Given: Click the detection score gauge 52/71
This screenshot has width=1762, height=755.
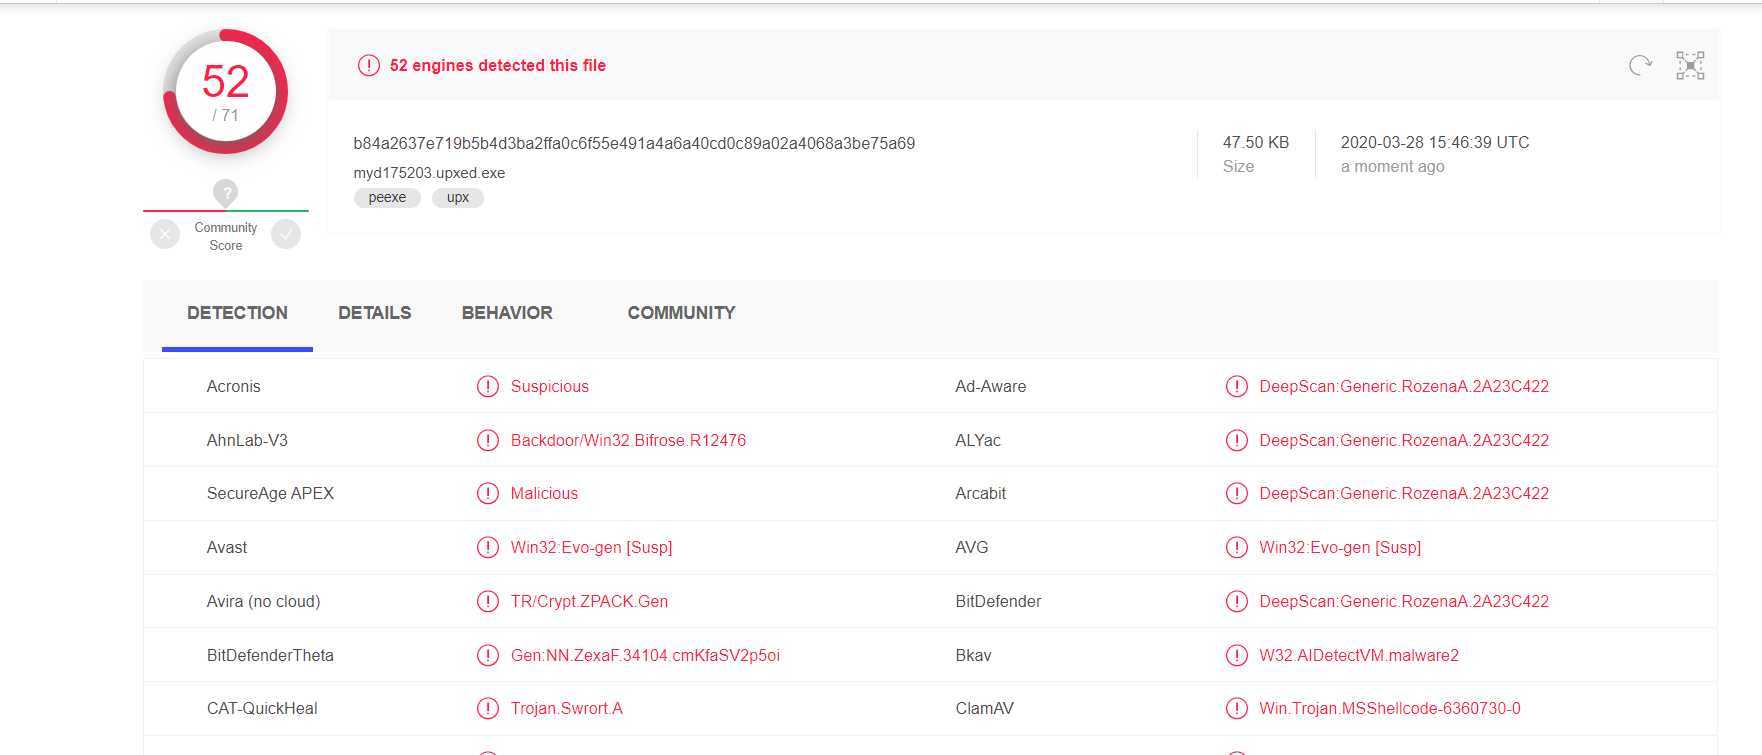Looking at the screenshot, I should tap(226, 92).
